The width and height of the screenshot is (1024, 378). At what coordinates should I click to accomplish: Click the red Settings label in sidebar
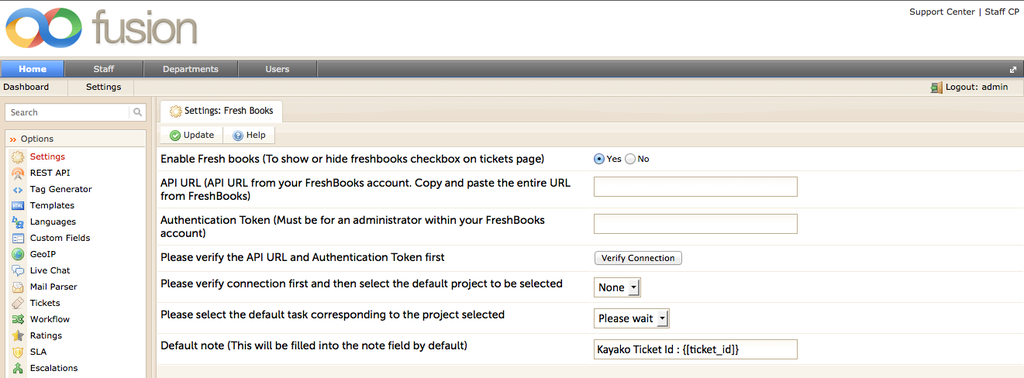(47, 157)
